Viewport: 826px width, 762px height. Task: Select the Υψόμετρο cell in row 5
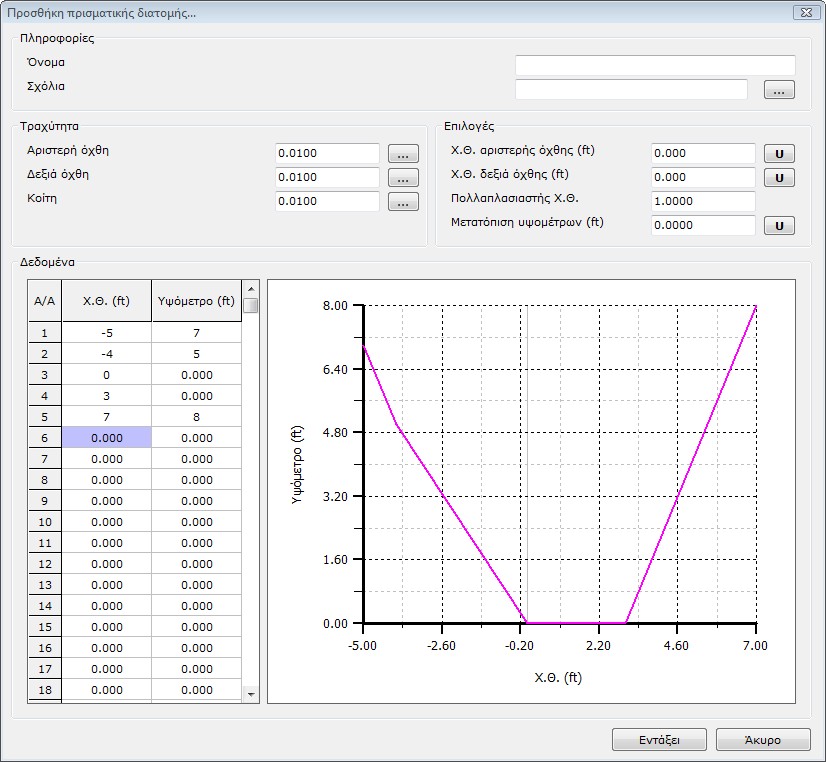pos(196,417)
